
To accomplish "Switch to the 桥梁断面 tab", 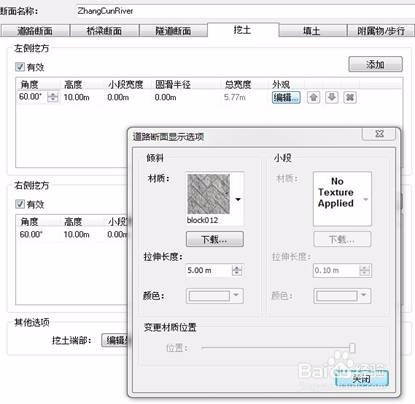I will coord(104,31).
